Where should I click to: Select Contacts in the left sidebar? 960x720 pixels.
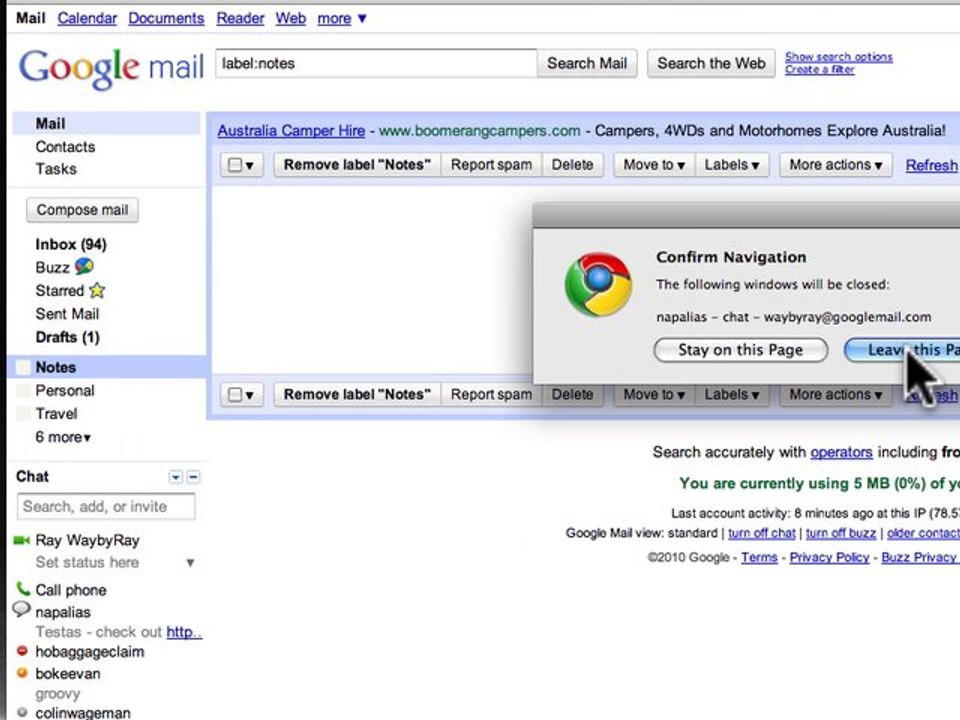66,147
